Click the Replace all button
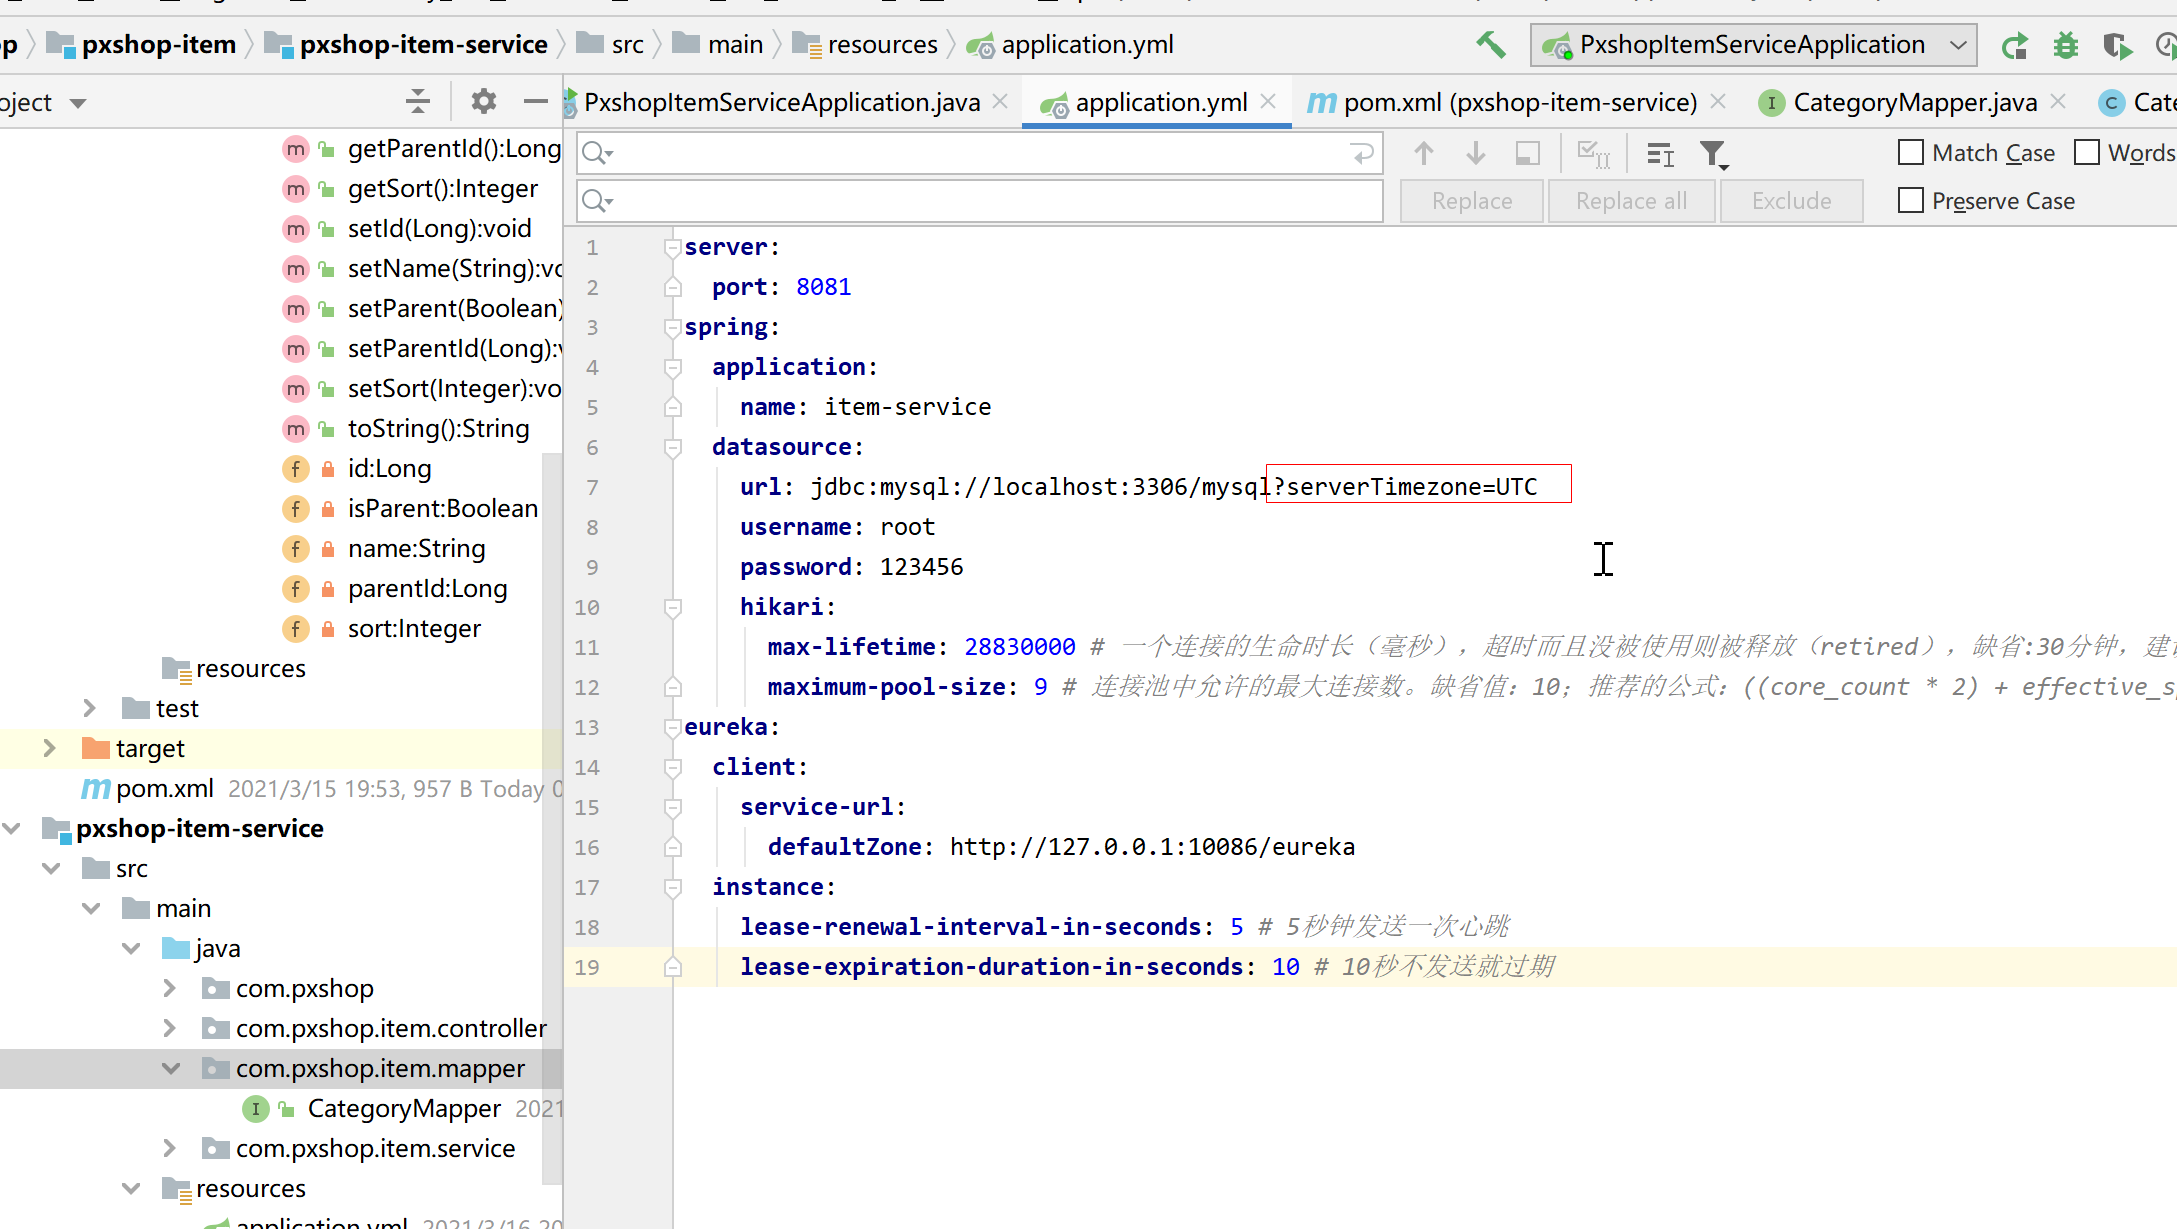This screenshot has width=2177, height=1229. coord(1631,201)
